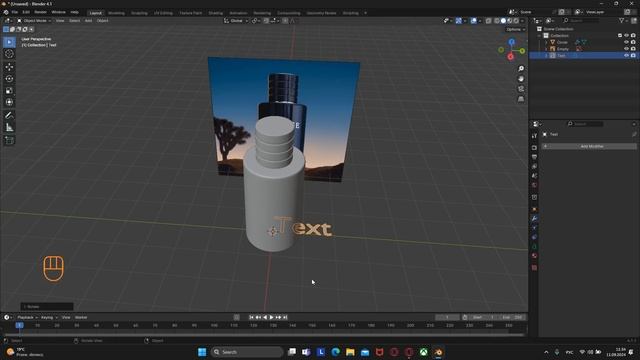Viewport: 640px width, 360px height.
Task: Toggle visibility eye of Text object
Action: click(626, 56)
